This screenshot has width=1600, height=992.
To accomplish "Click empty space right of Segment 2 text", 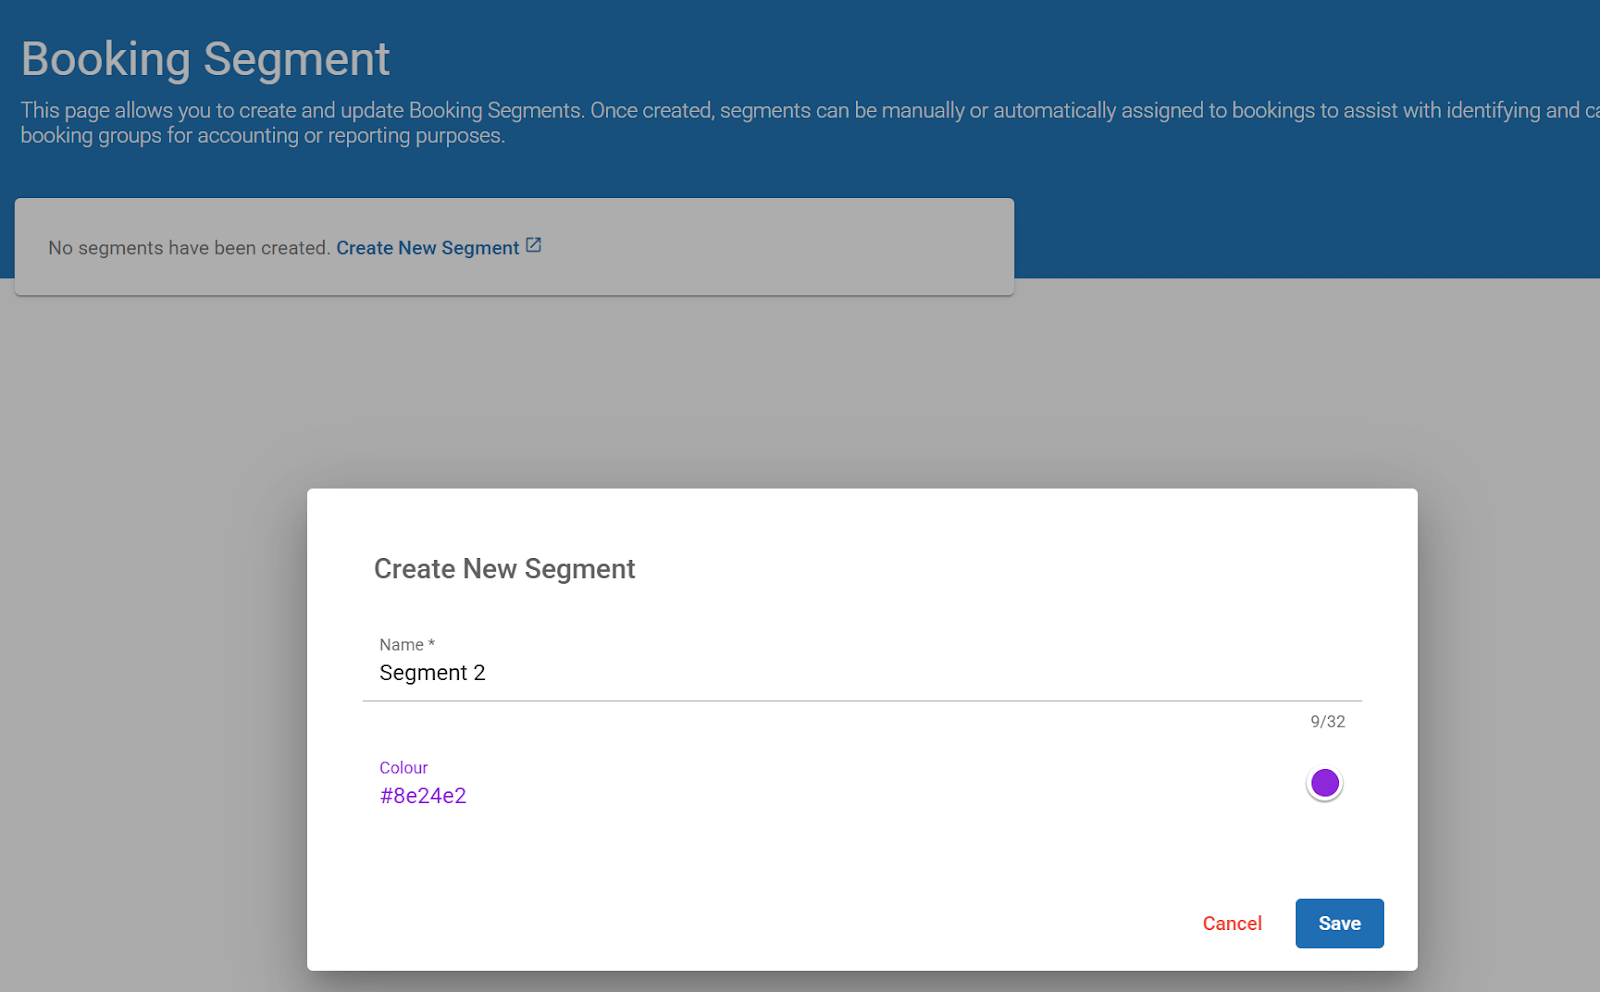I will (900, 673).
